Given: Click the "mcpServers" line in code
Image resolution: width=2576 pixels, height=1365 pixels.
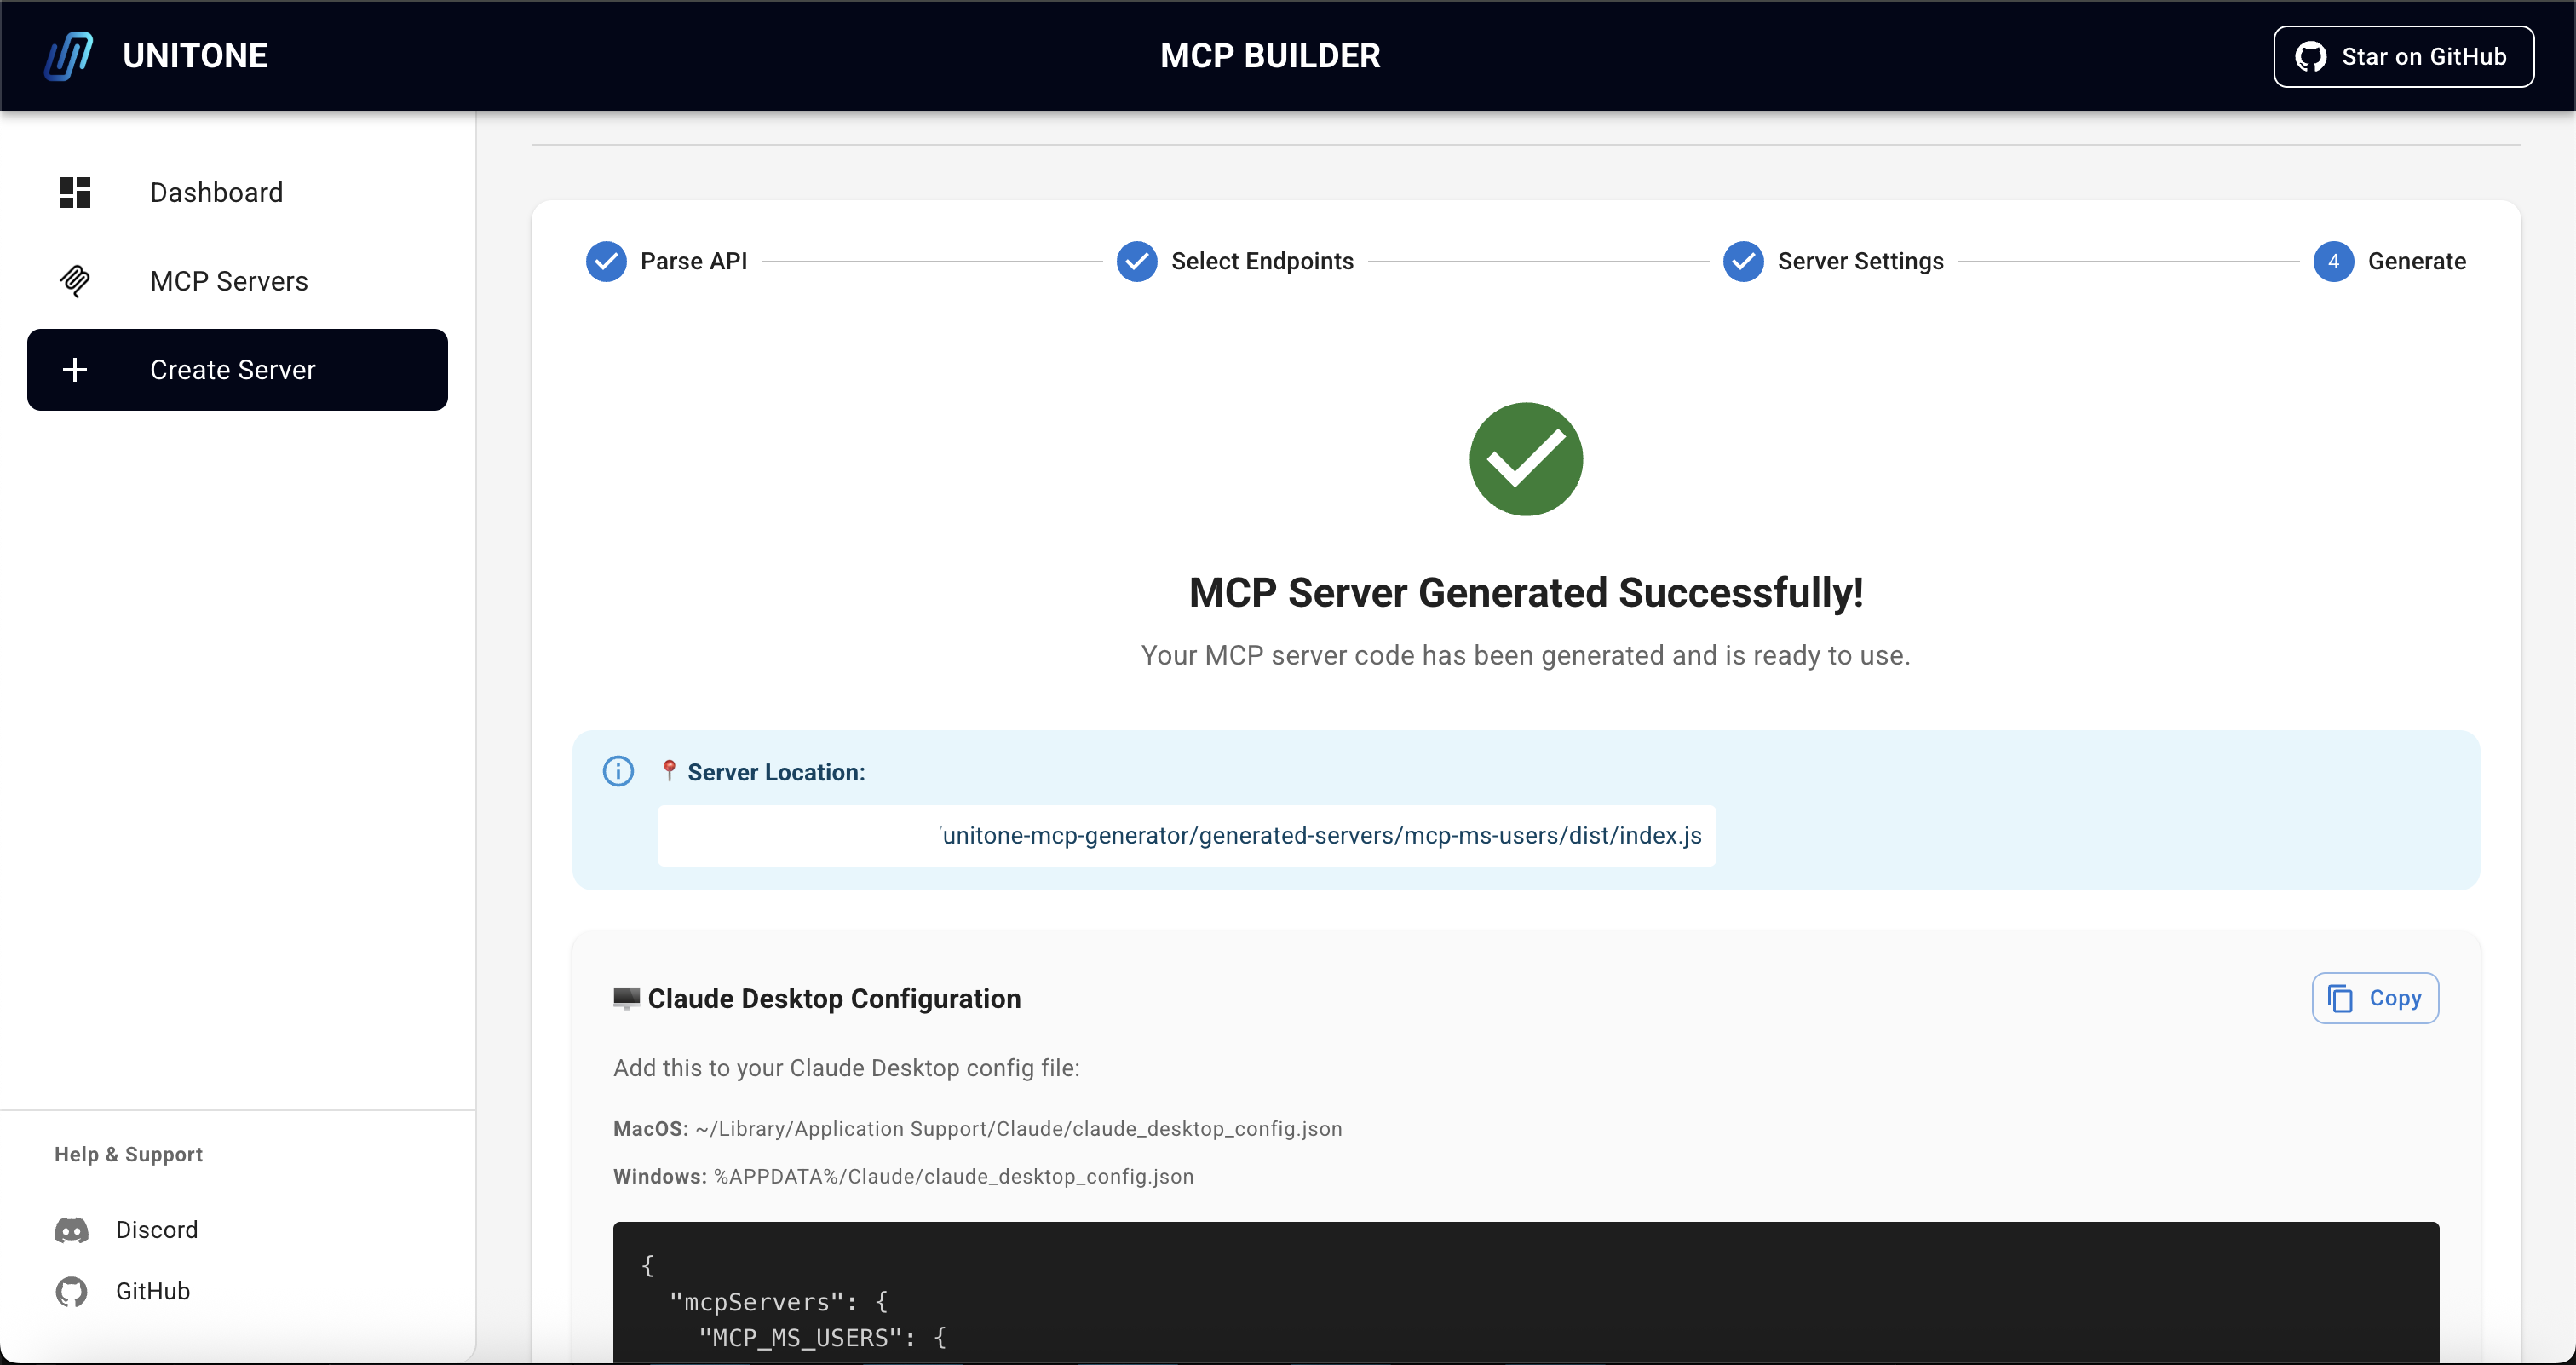Looking at the screenshot, I should pos(777,1302).
